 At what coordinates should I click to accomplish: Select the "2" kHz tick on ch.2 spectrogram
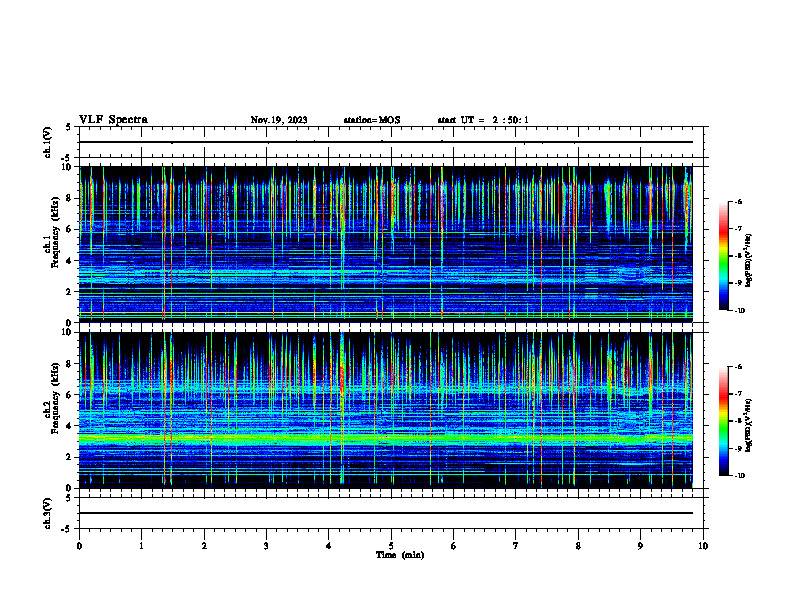[70, 457]
